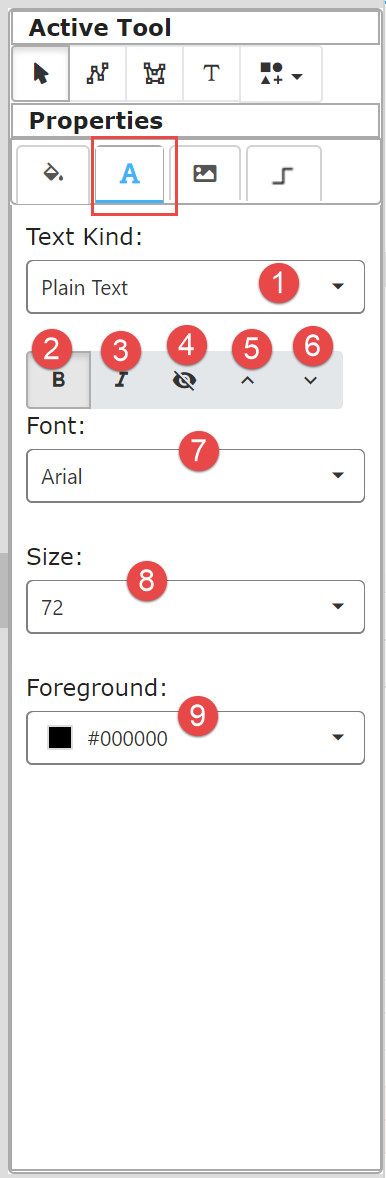This screenshot has height=1178, width=386.
Task: Open the Size dropdown showing 72
Action: 195,607
